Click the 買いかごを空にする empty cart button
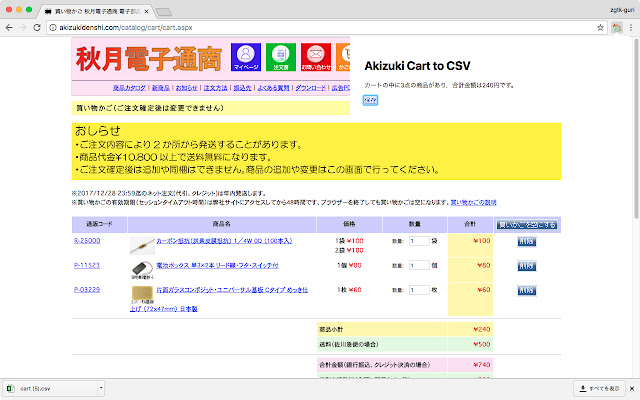 coord(527,224)
